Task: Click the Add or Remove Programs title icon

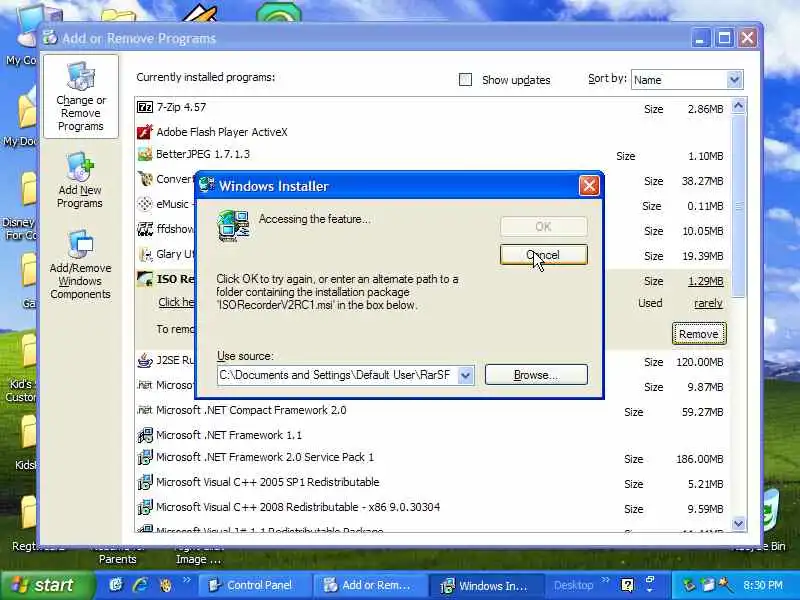Action: point(49,37)
